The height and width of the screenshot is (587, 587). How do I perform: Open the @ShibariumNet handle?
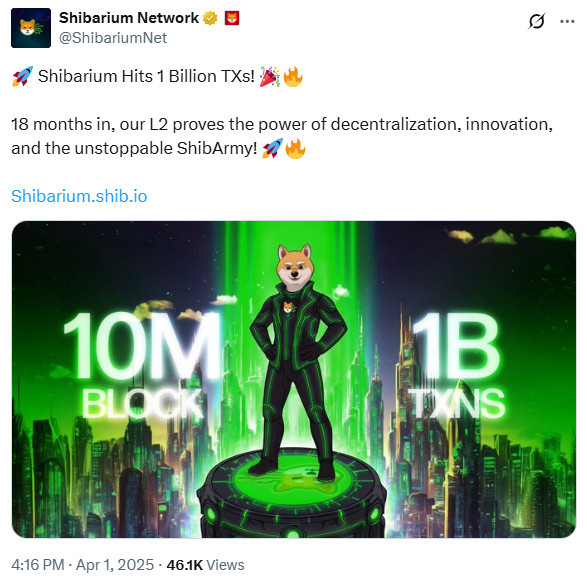click(113, 38)
